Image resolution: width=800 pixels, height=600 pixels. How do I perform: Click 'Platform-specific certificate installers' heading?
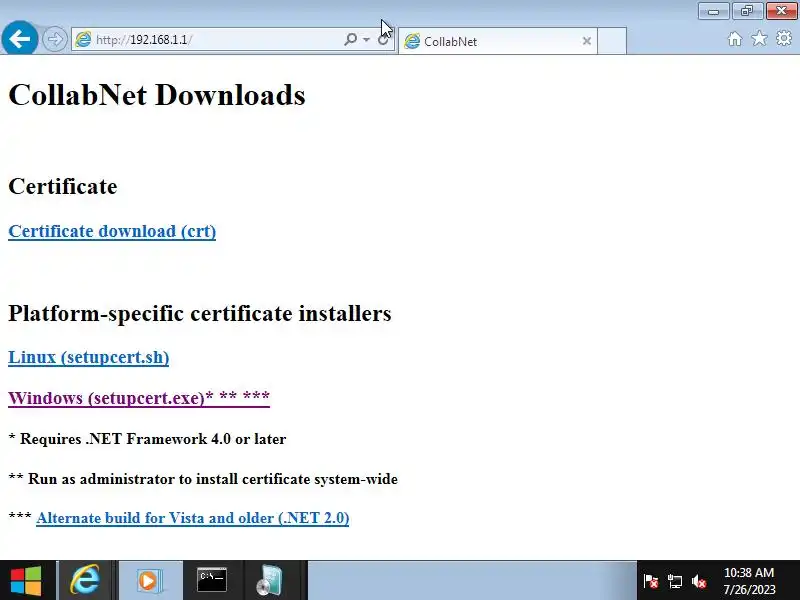coord(199,313)
